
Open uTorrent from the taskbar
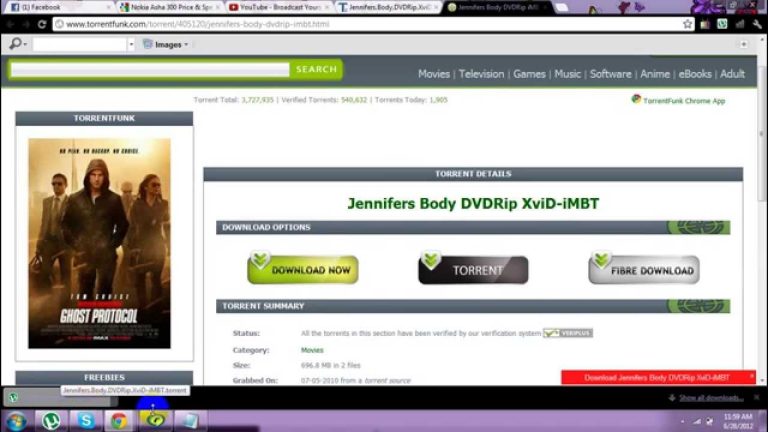point(51,421)
